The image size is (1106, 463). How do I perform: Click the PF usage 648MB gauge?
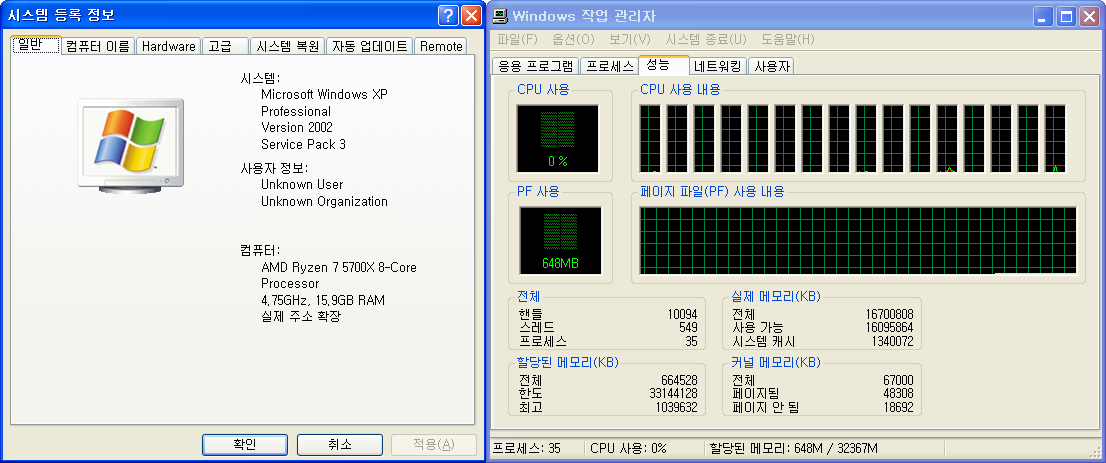(x=561, y=240)
